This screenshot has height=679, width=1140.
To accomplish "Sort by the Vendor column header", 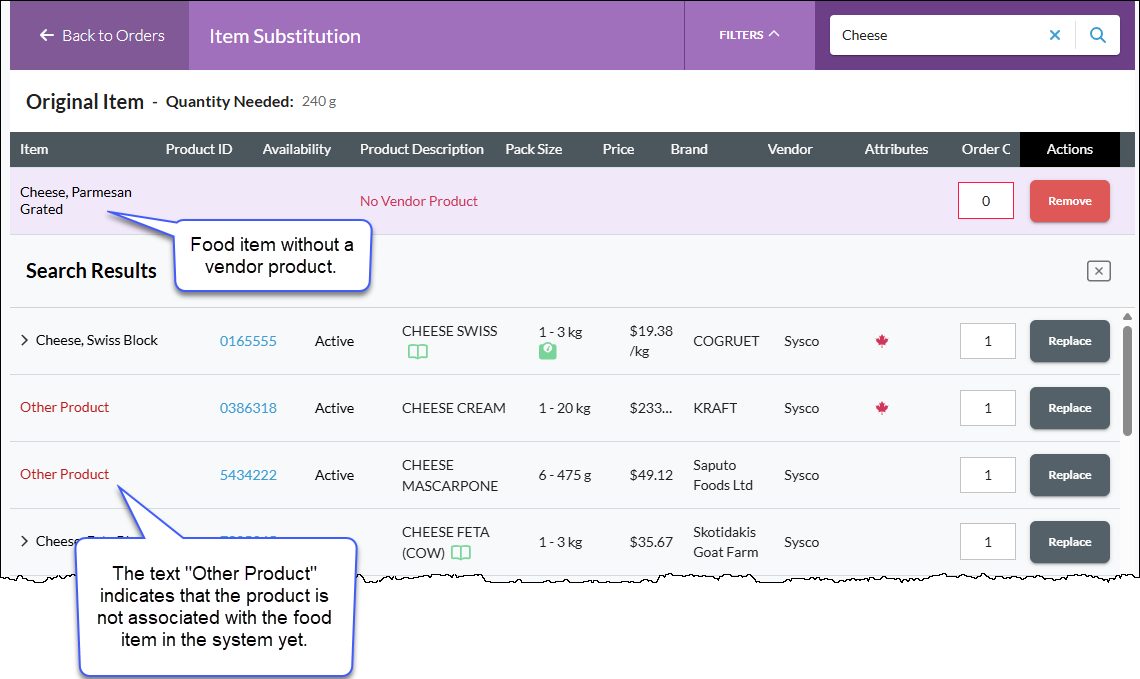I will (x=790, y=149).
